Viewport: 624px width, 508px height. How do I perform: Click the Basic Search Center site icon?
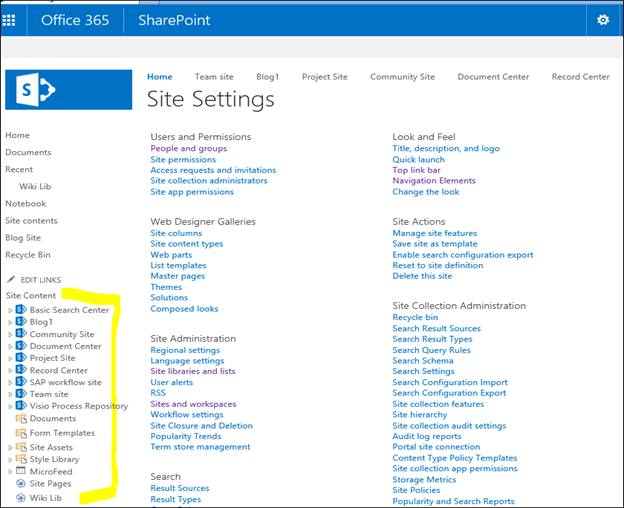(21, 310)
